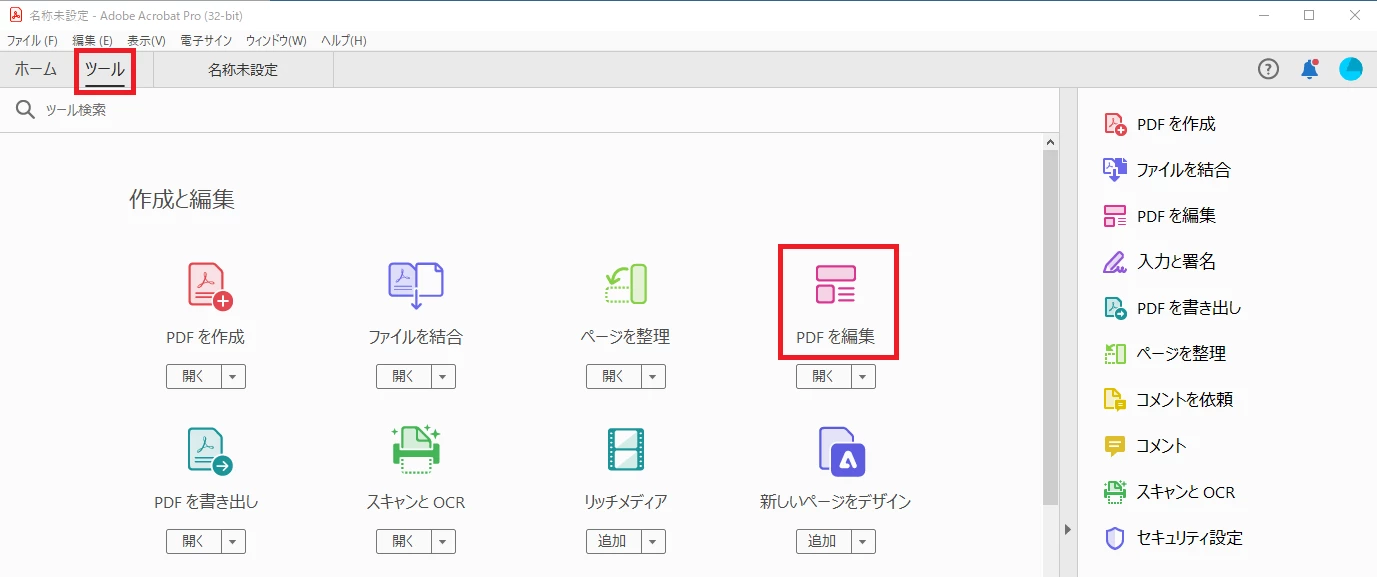Open the 表示(V) menu
Viewport: 1377px width, 577px height.
[x=146, y=41]
